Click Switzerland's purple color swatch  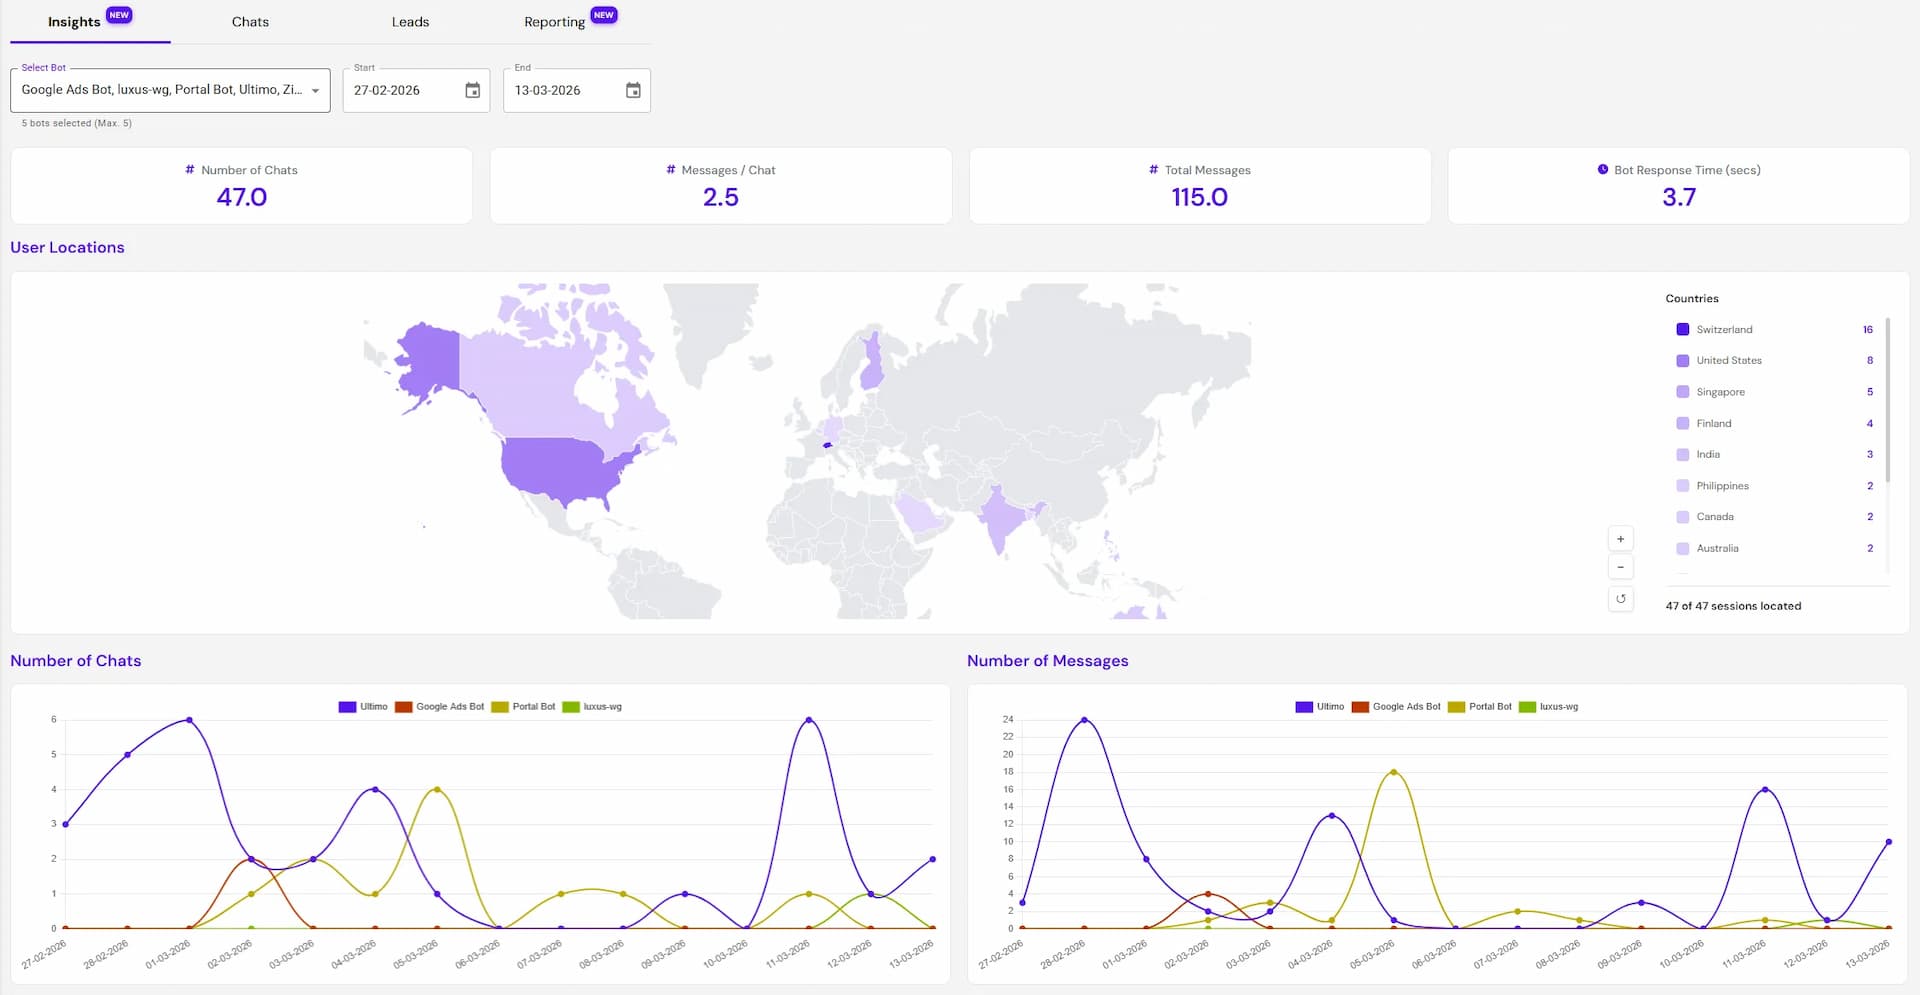click(1683, 329)
